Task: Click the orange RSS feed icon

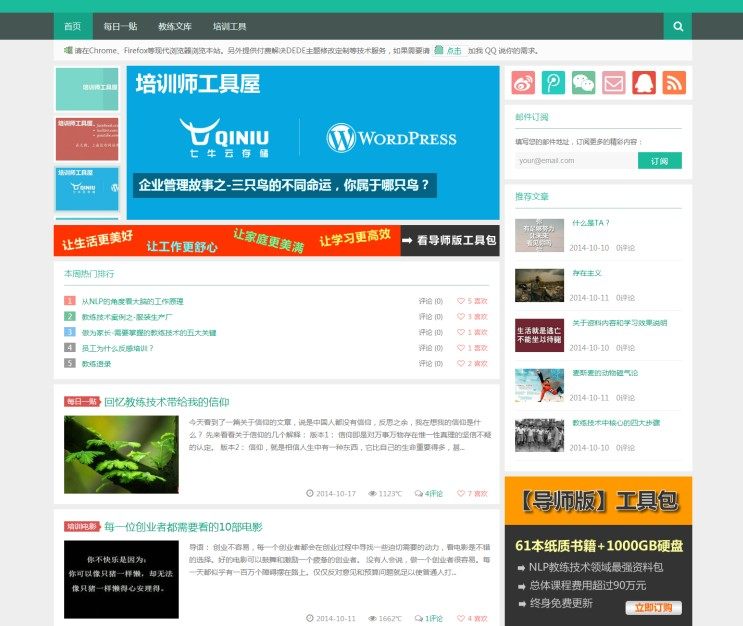Action: coord(674,83)
